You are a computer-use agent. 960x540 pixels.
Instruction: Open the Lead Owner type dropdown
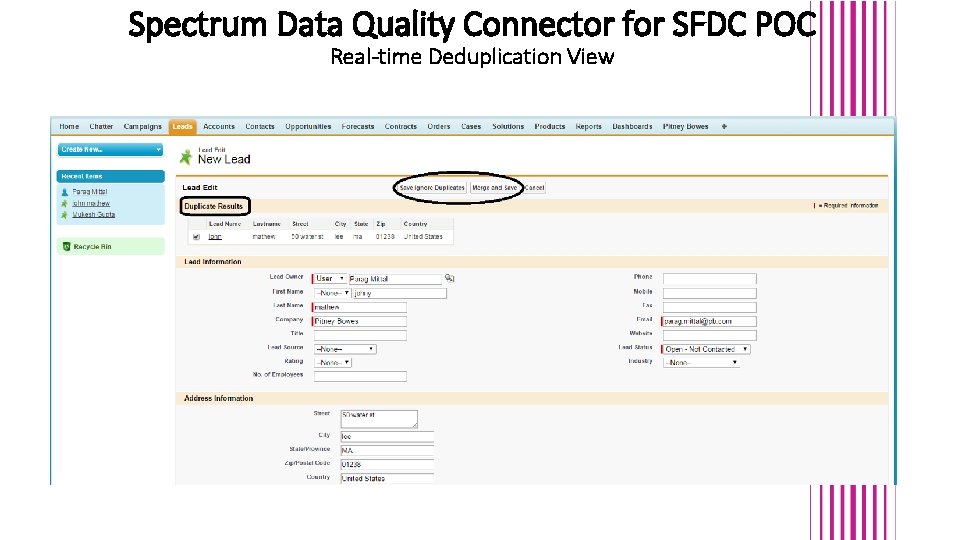[329, 279]
